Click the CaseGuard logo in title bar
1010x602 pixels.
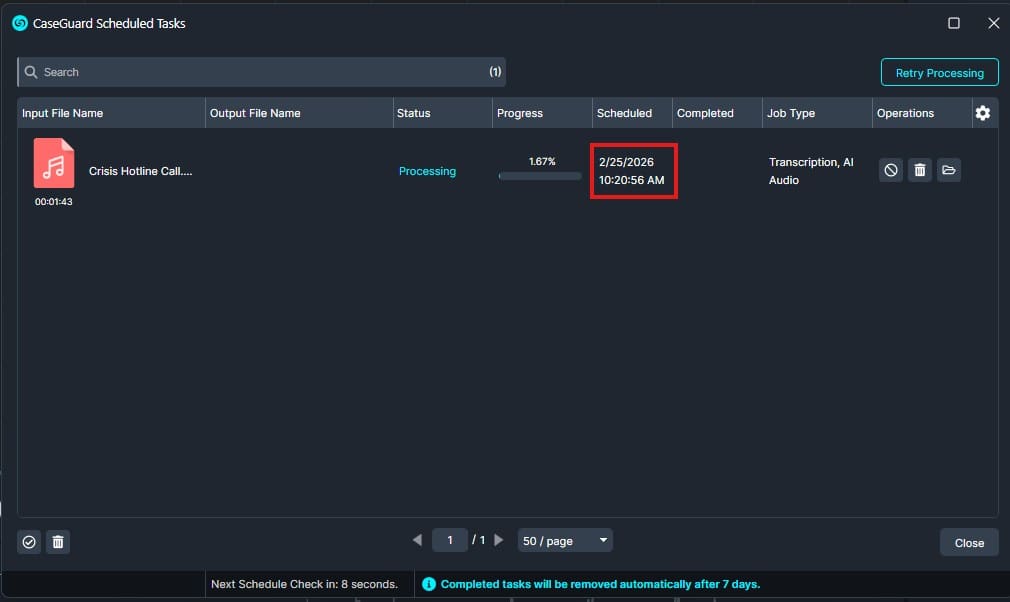pyautogui.click(x=19, y=23)
